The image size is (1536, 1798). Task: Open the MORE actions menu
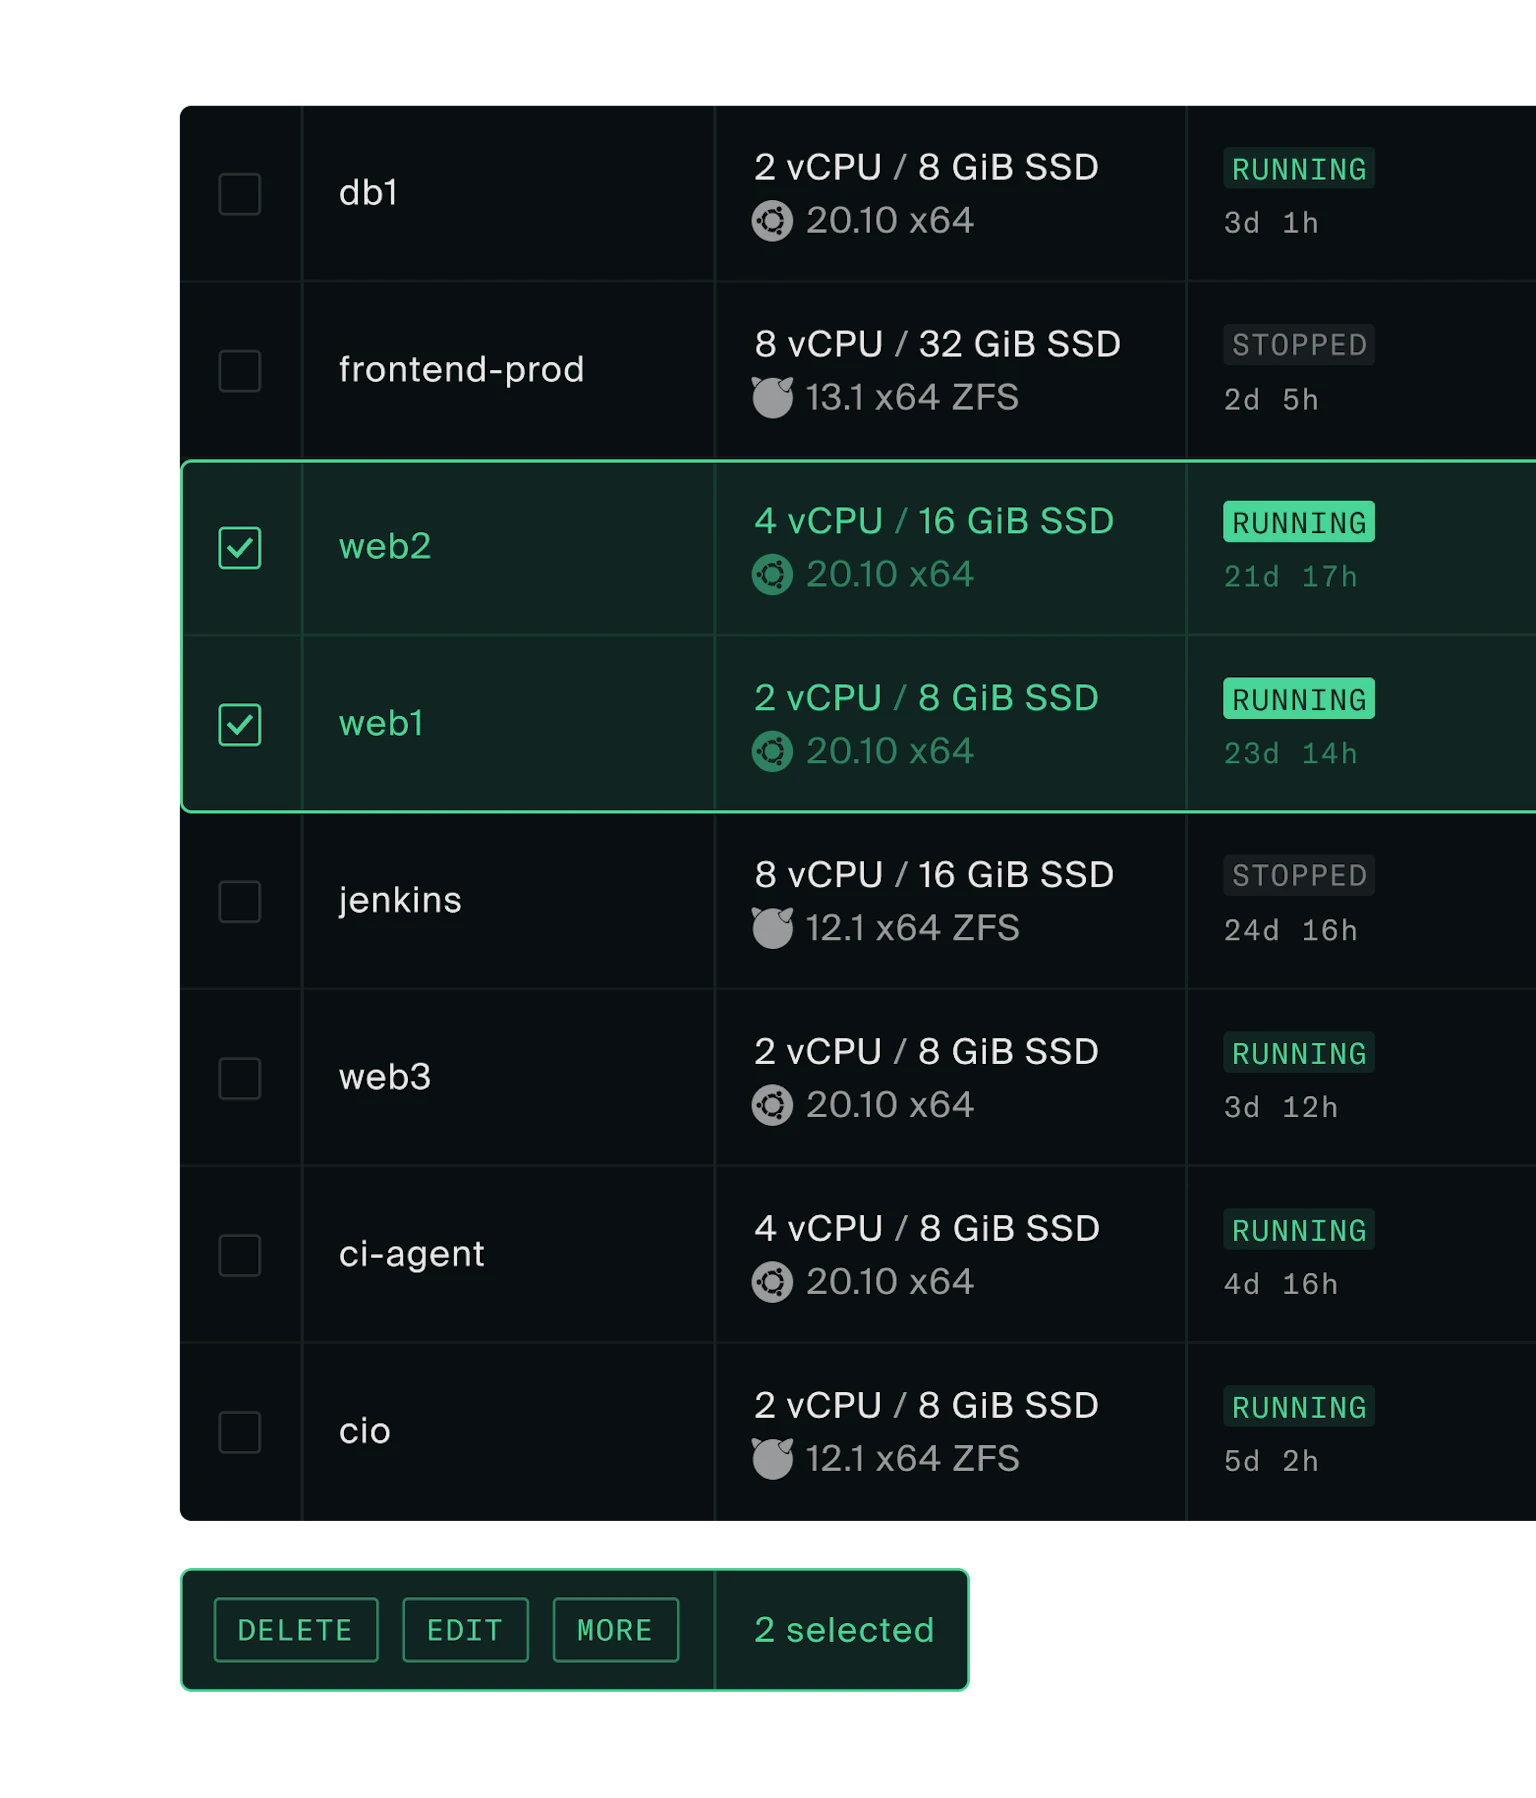(615, 1630)
